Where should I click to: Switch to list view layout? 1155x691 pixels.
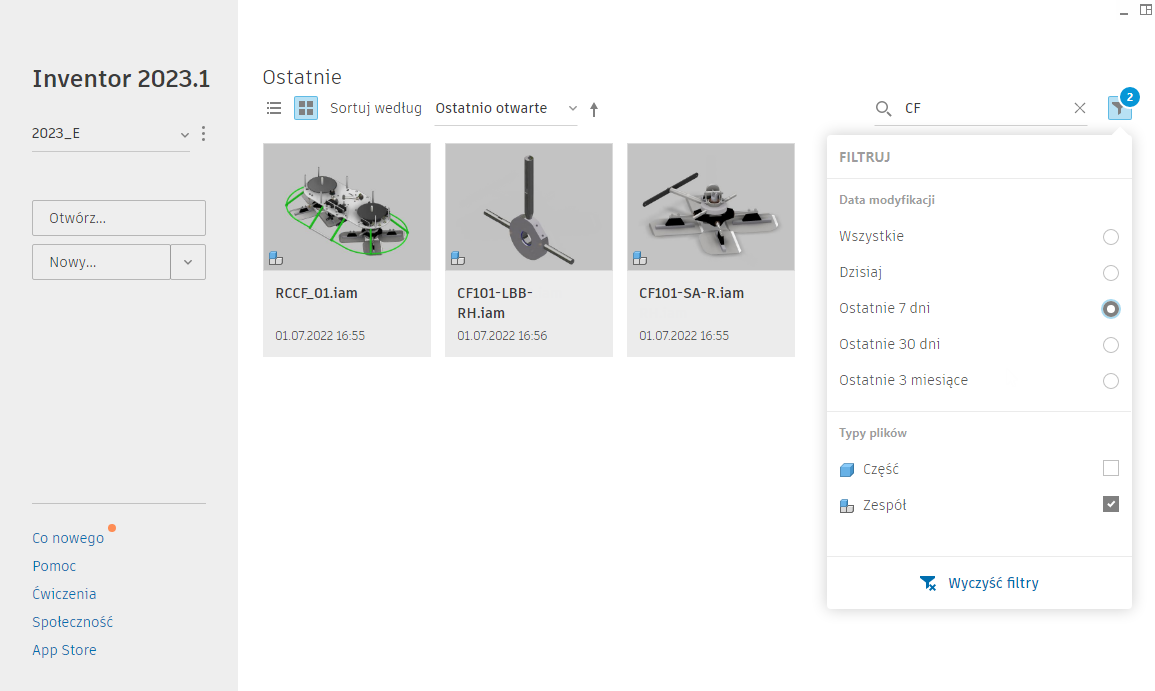coord(274,108)
